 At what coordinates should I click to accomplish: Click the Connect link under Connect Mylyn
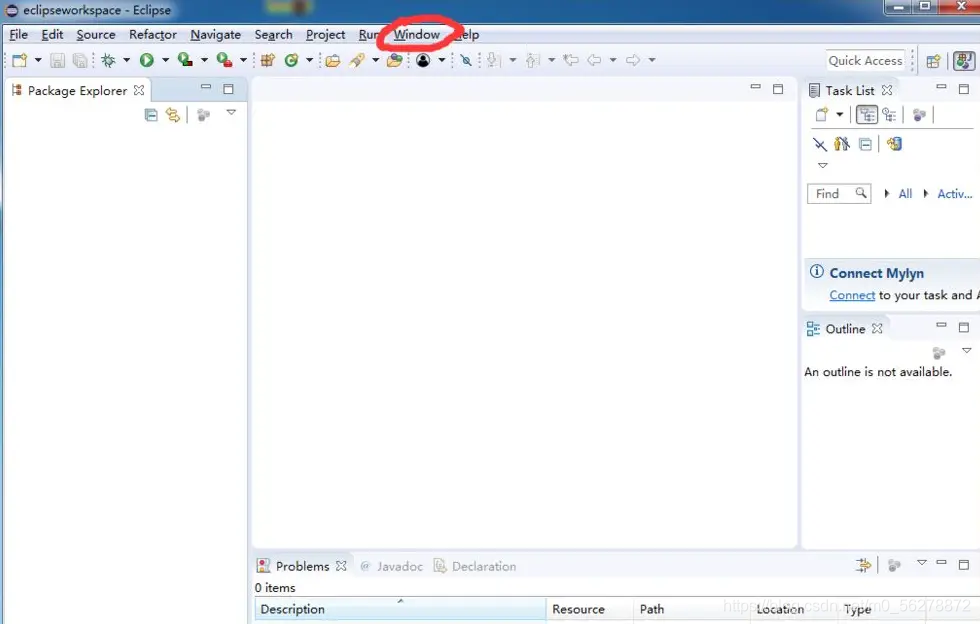pos(852,295)
